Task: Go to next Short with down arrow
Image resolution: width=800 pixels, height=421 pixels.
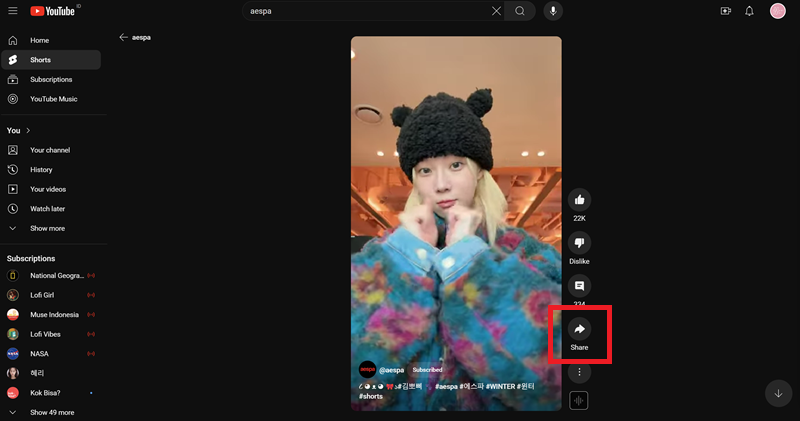Action: (778, 393)
